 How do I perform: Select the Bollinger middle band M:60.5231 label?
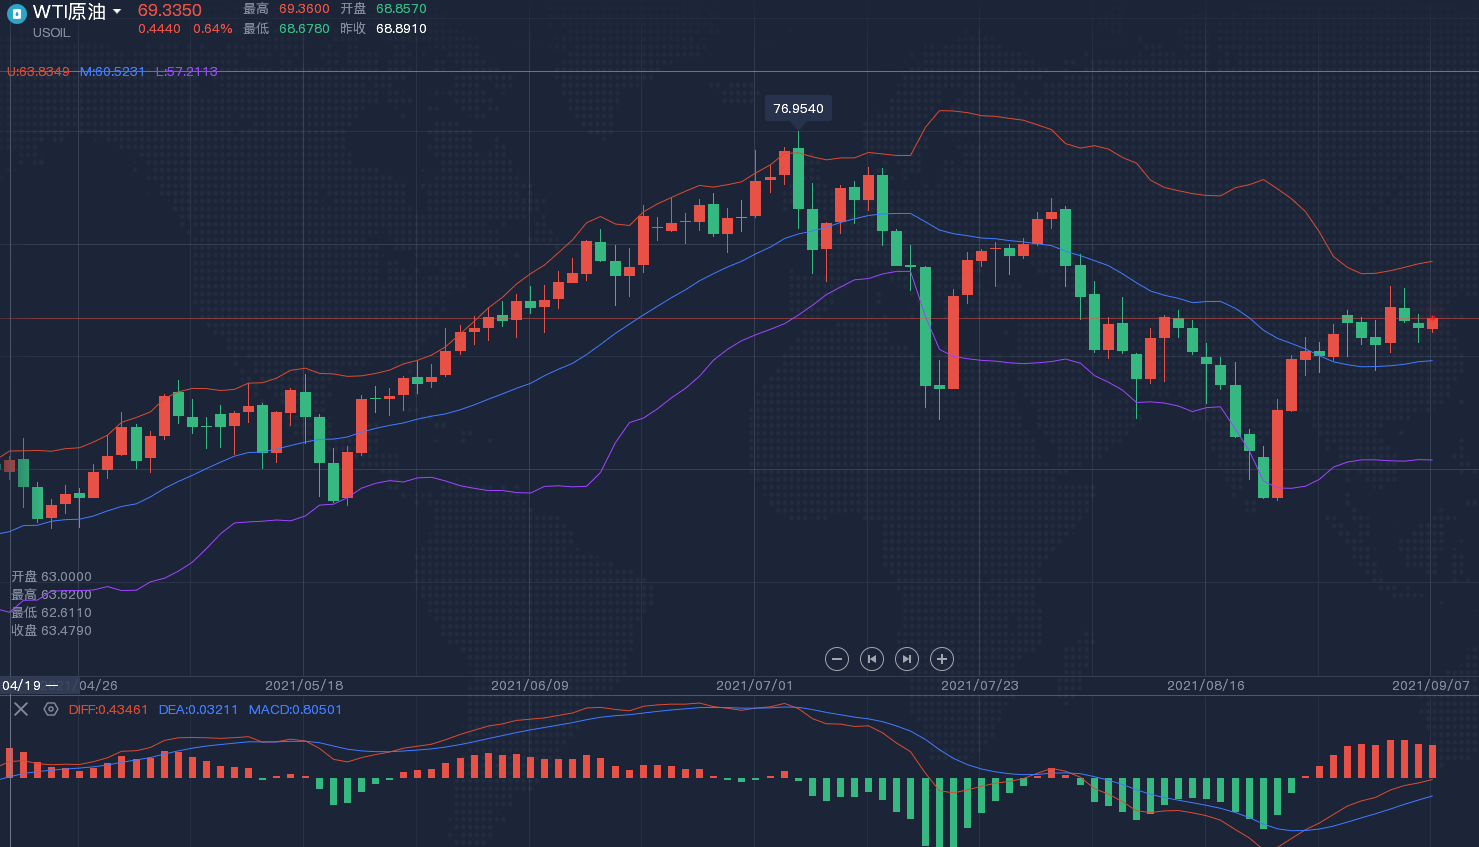pos(112,72)
